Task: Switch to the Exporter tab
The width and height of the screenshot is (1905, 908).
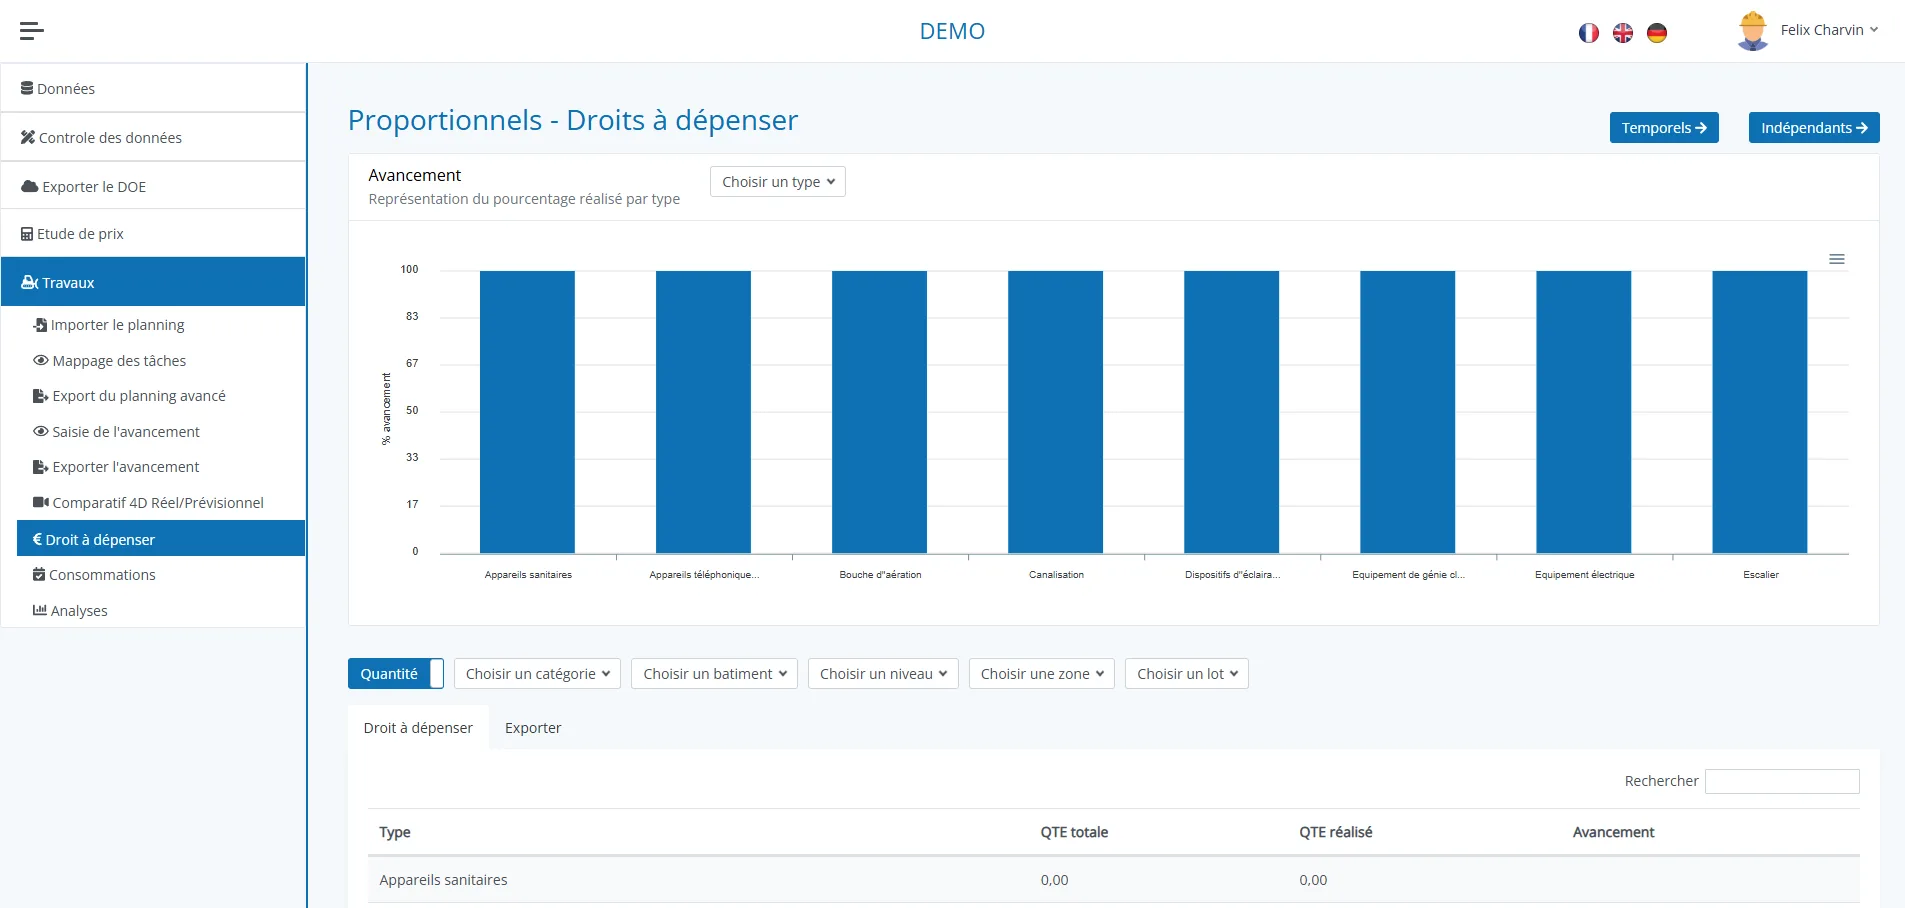Action: click(533, 728)
